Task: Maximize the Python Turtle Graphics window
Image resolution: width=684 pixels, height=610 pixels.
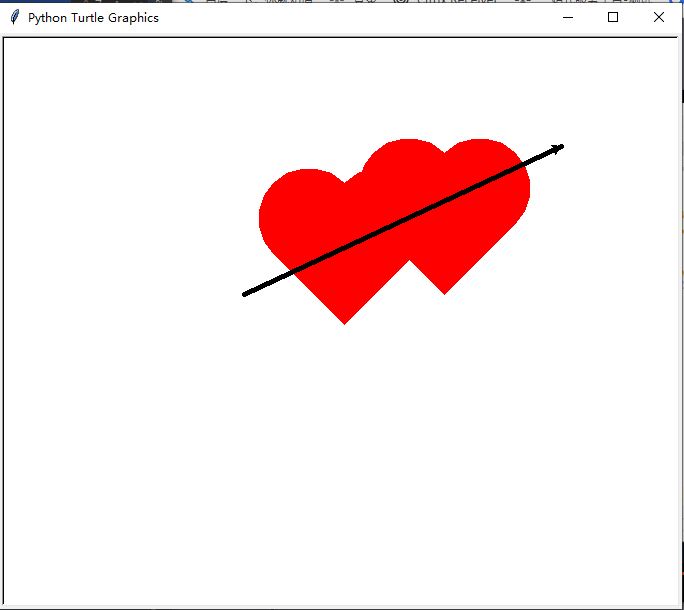Action: pyautogui.click(x=612, y=17)
